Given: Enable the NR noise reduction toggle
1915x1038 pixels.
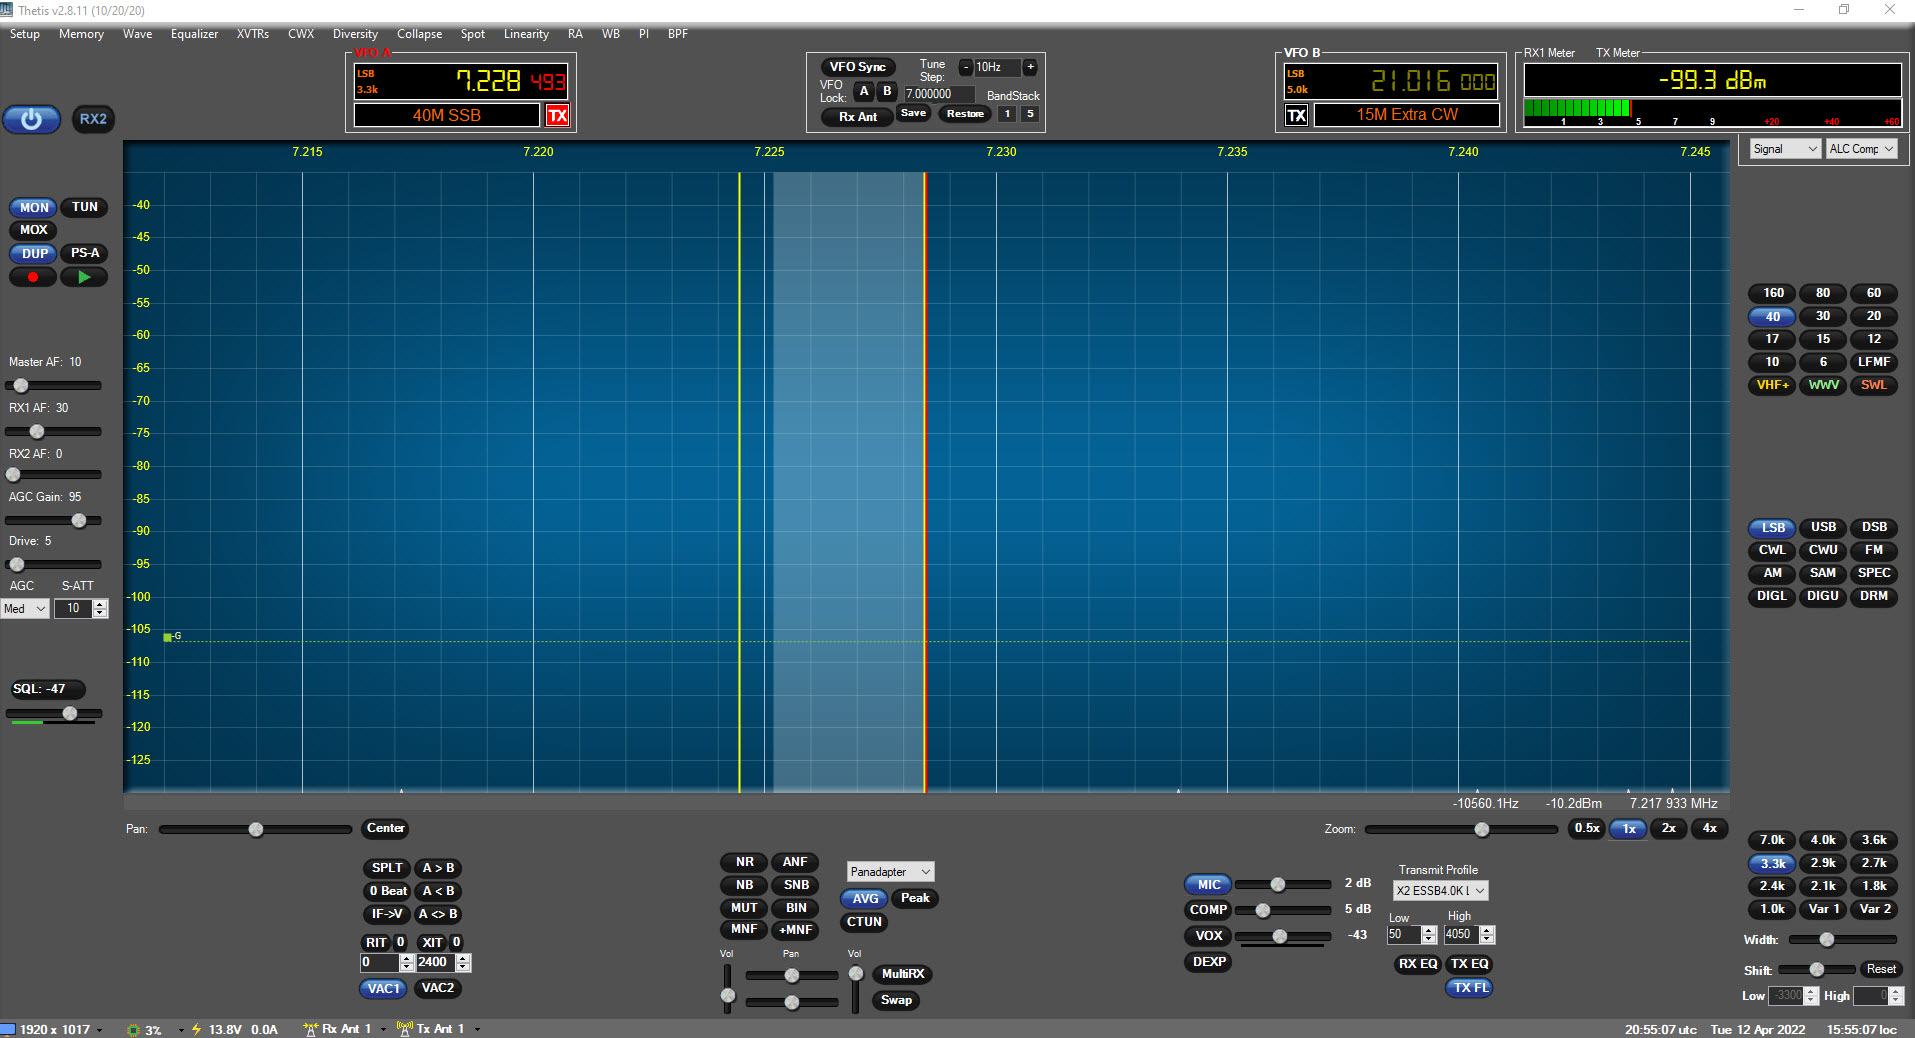Looking at the screenshot, I should click(744, 862).
